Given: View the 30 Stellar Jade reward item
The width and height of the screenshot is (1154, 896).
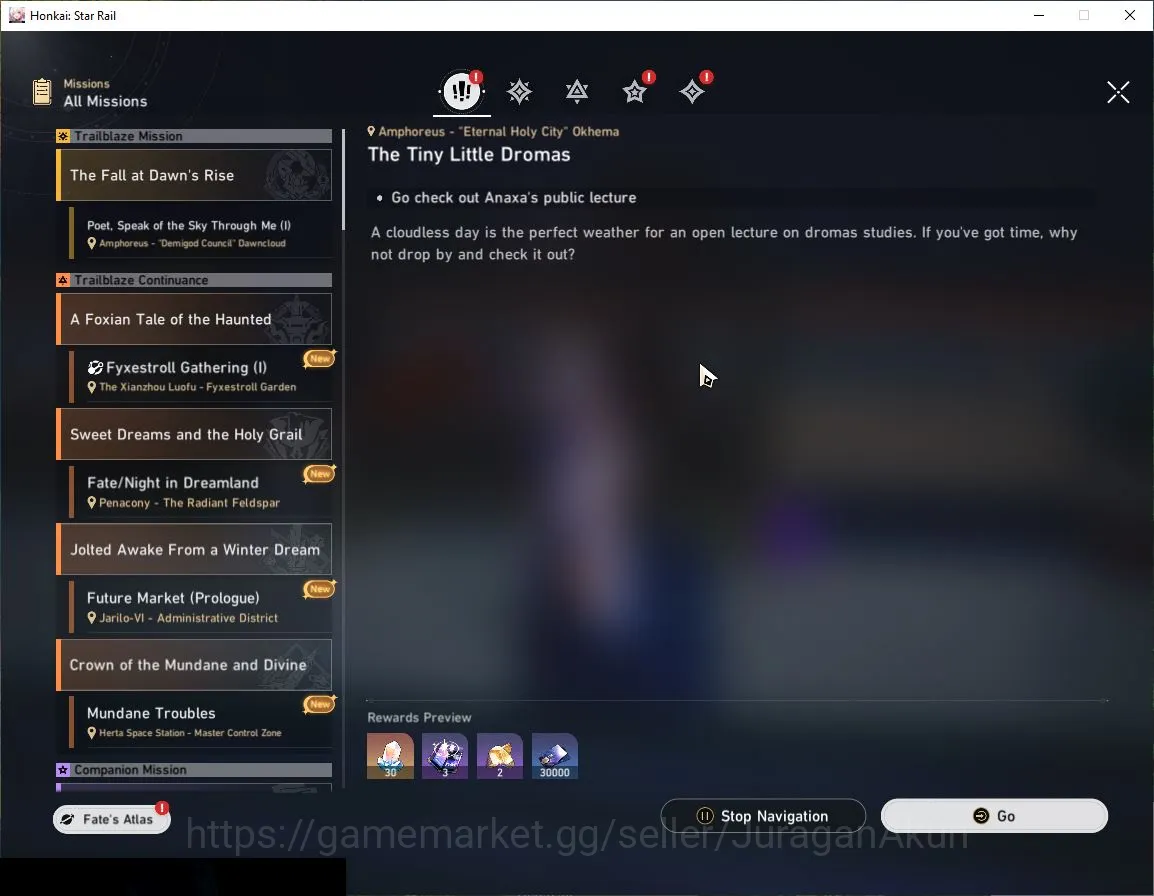Looking at the screenshot, I should pyautogui.click(x=390, y=756).
